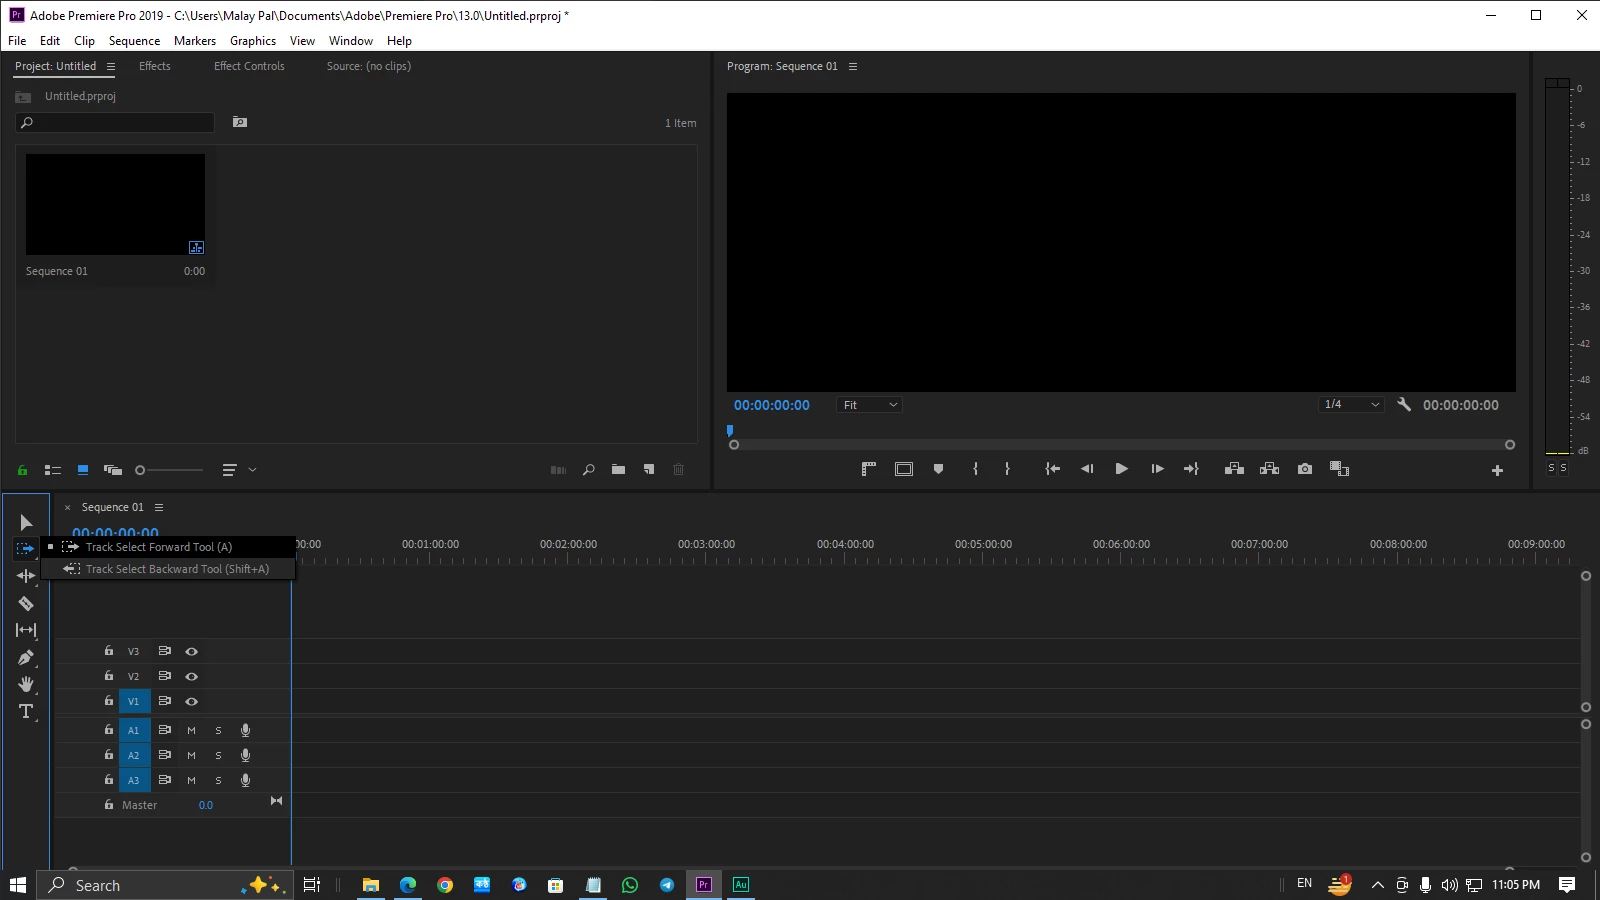
Task: Open the Fit zoom level dropdown
Action: click(870, 405)
